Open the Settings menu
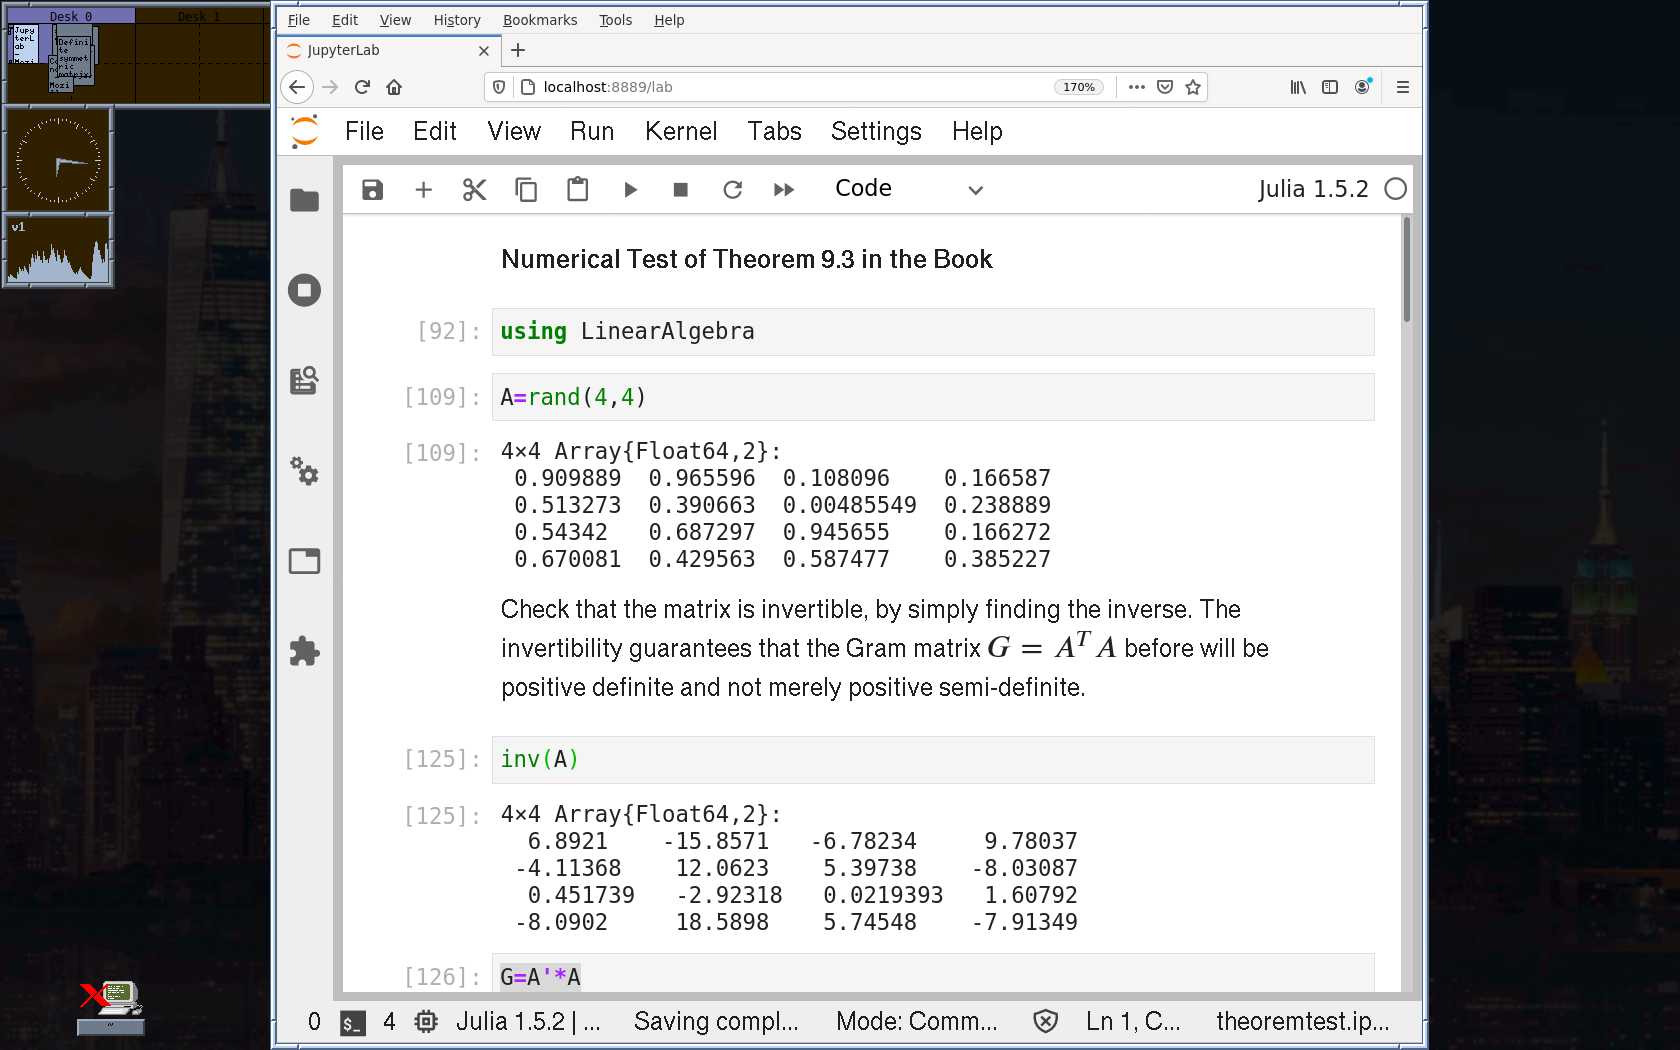The width and height of the screenshot is (1680, 1050). [x=875, y=131]
